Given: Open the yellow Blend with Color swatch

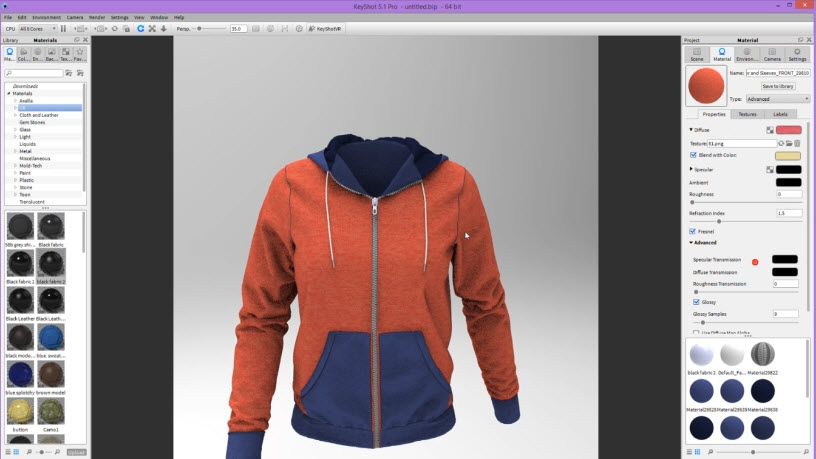Looking at the screenshot, I should (x=787, y=155).
